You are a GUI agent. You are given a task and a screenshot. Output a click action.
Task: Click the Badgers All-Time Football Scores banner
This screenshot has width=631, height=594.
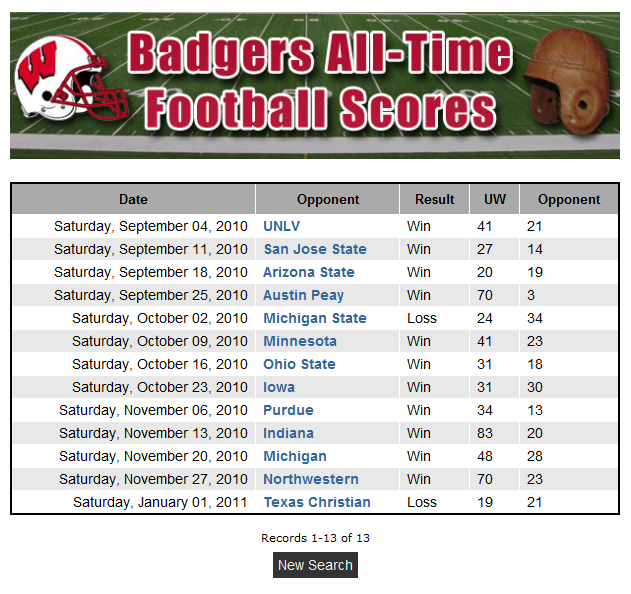click(315, 85)
